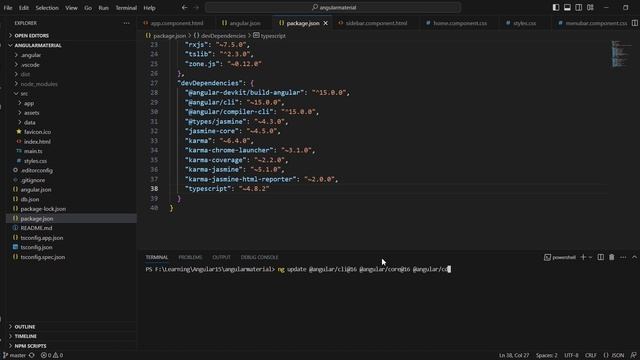The width and height of the screenshot is (640, 360).
Task: Synchronize changes icon in status bar
Action: click(31, 356)
